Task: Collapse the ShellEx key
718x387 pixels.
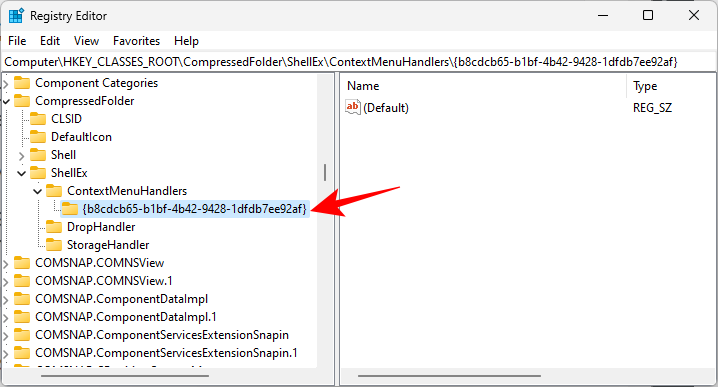Action: (x=22, y=174)
